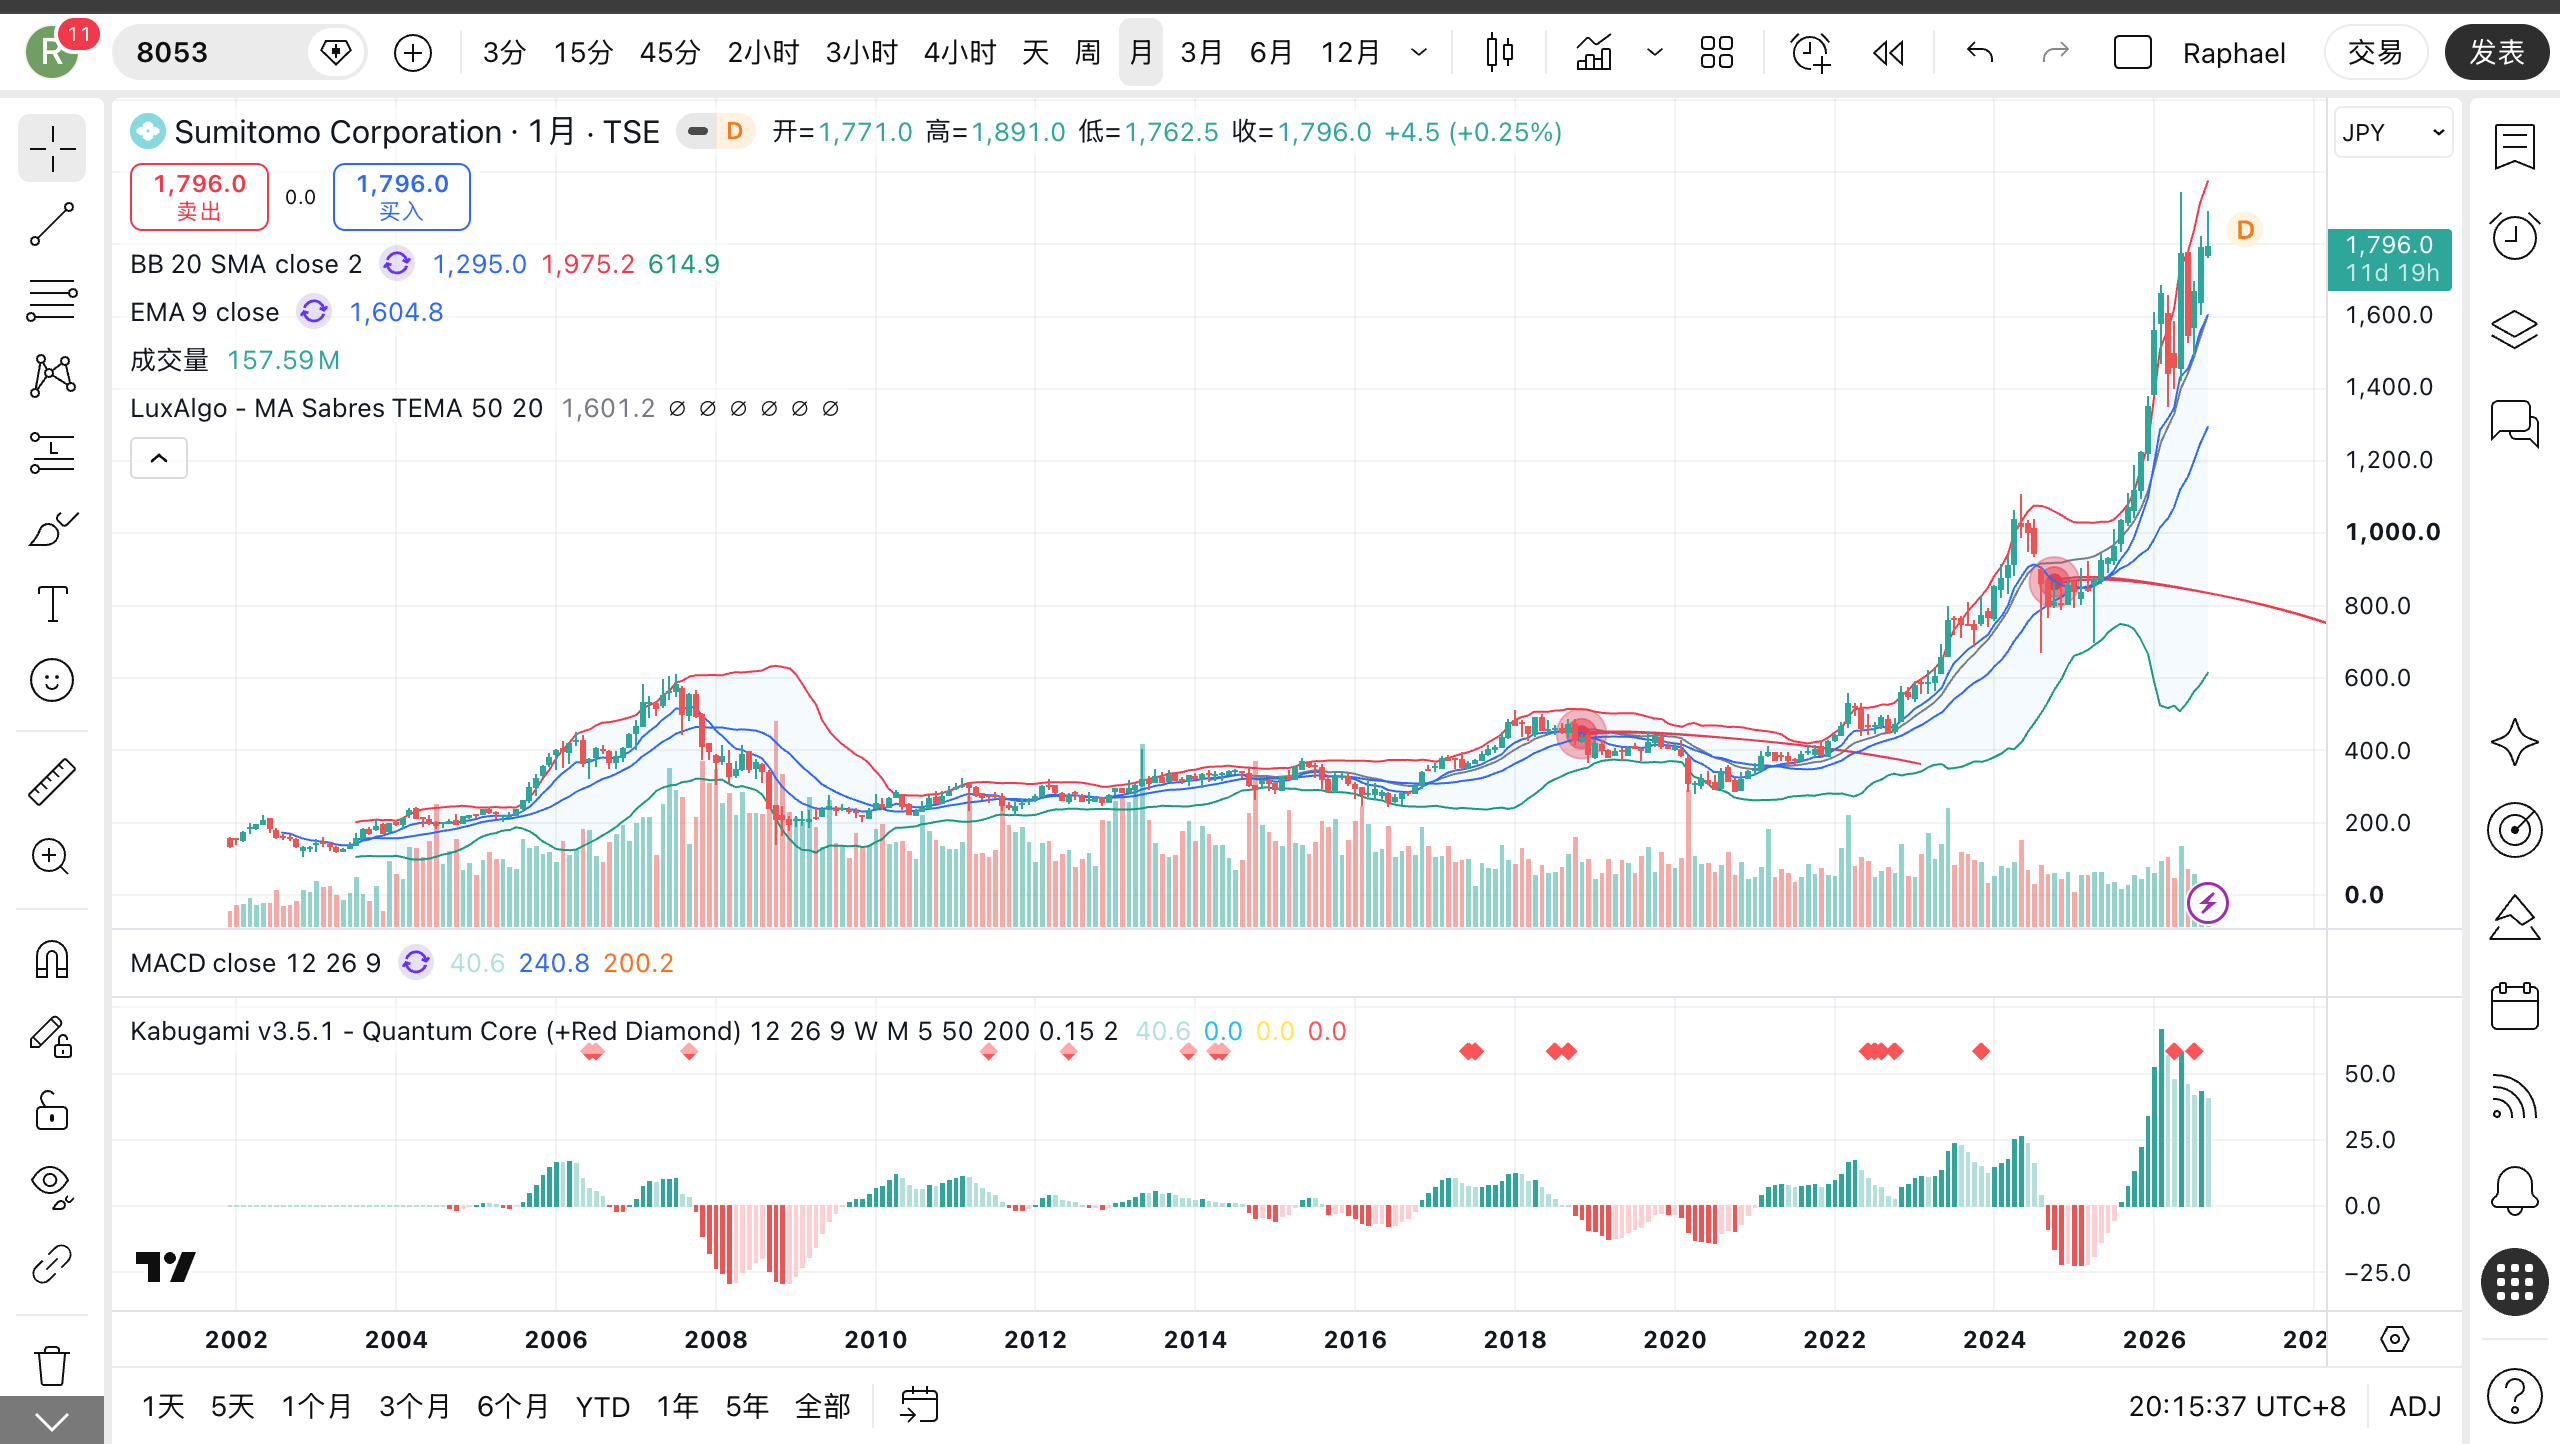This screenshot has width=2560, height=1444.
Task: Collapse the drawing toolbar chevron at bottom
Action: coord(52,1420)
